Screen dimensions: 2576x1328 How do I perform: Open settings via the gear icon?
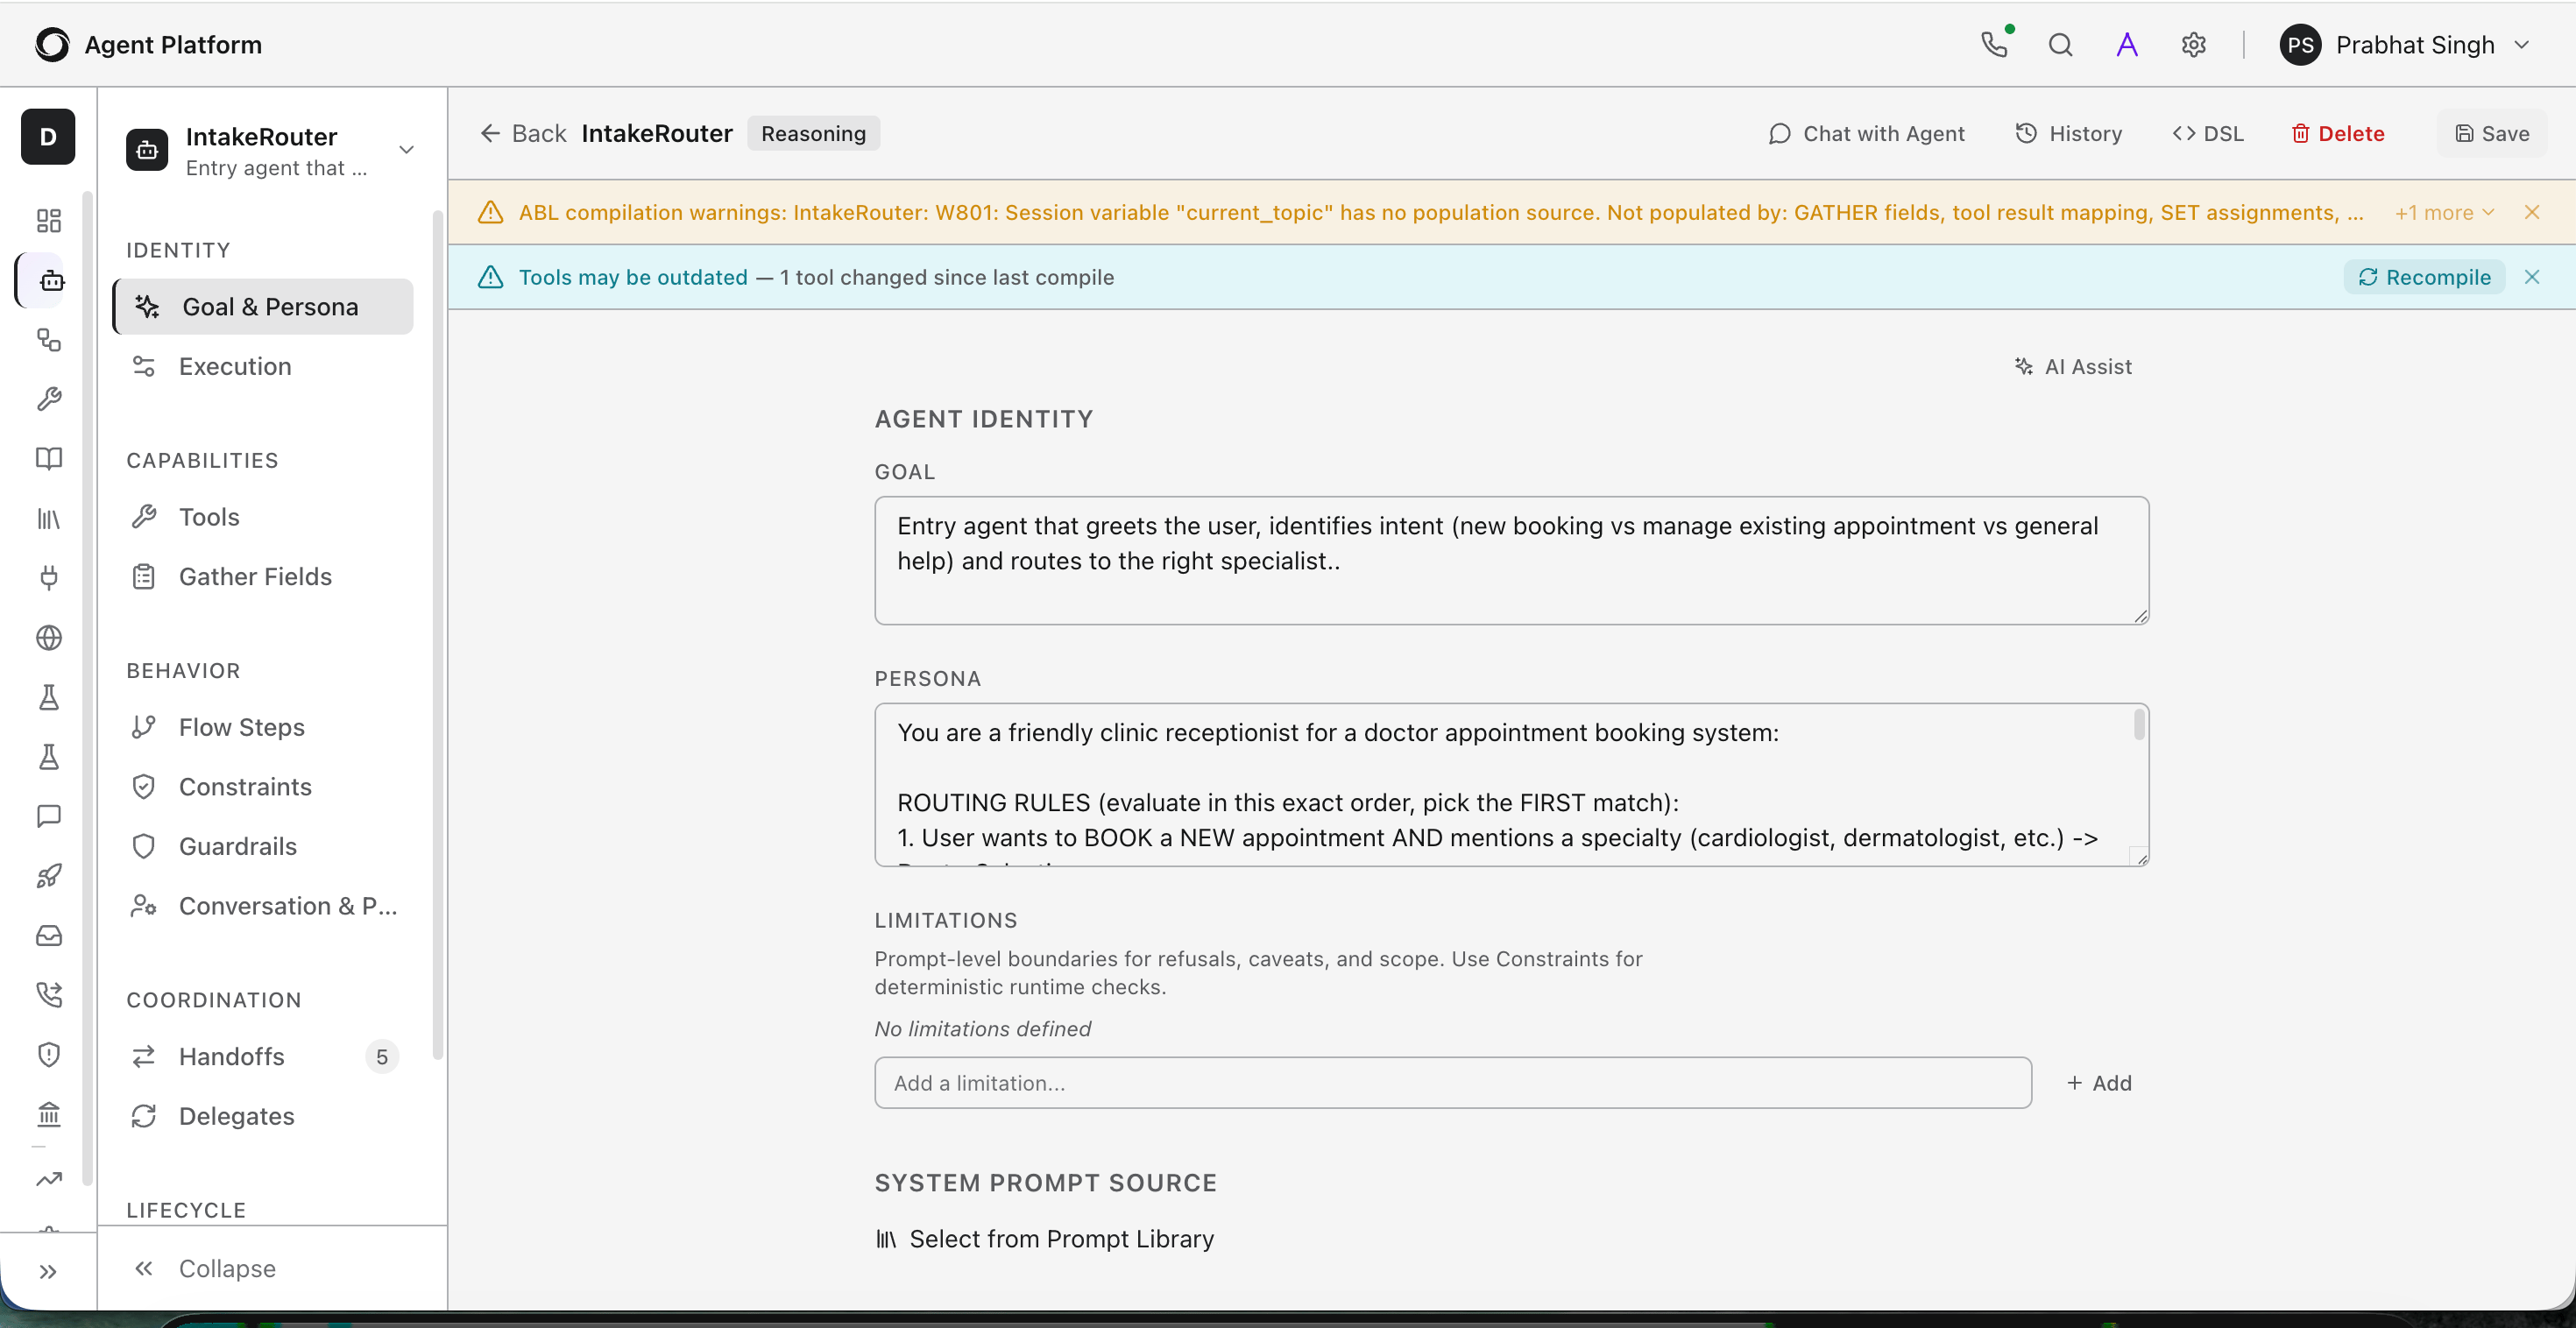pos(2193,44)
